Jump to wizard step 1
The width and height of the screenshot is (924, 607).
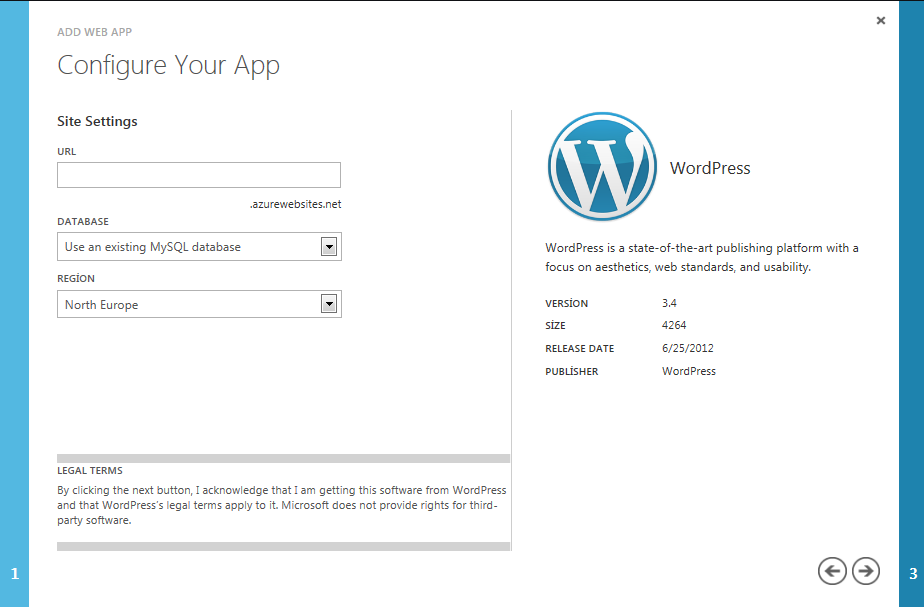pos(14,573)
